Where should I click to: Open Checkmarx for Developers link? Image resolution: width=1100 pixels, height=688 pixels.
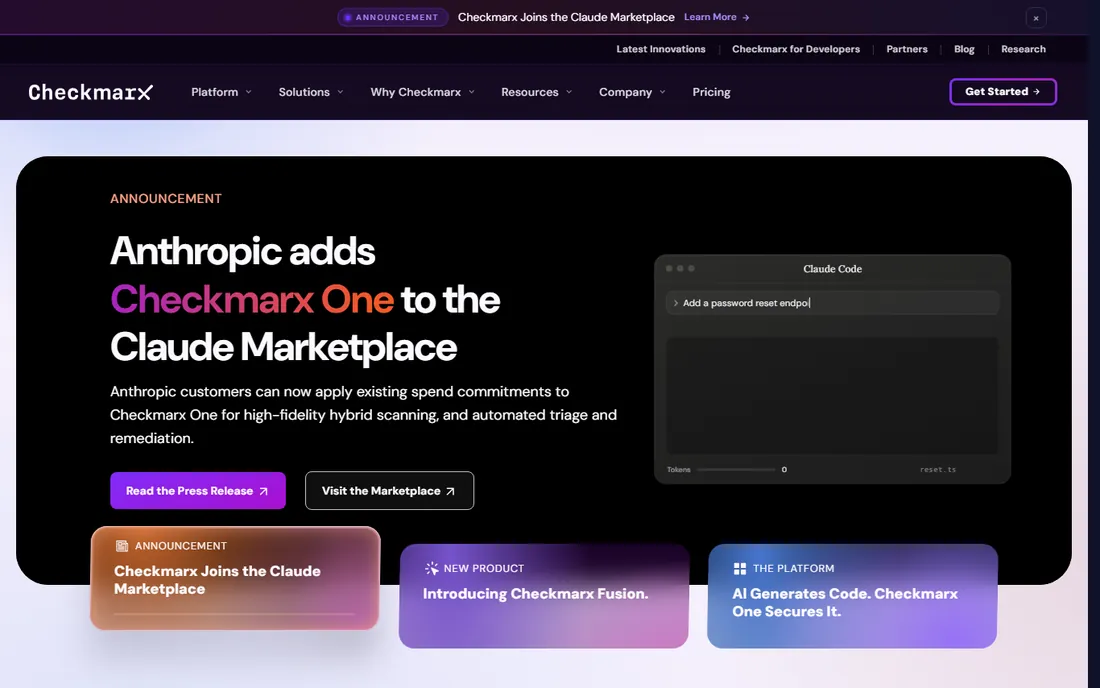796,49
